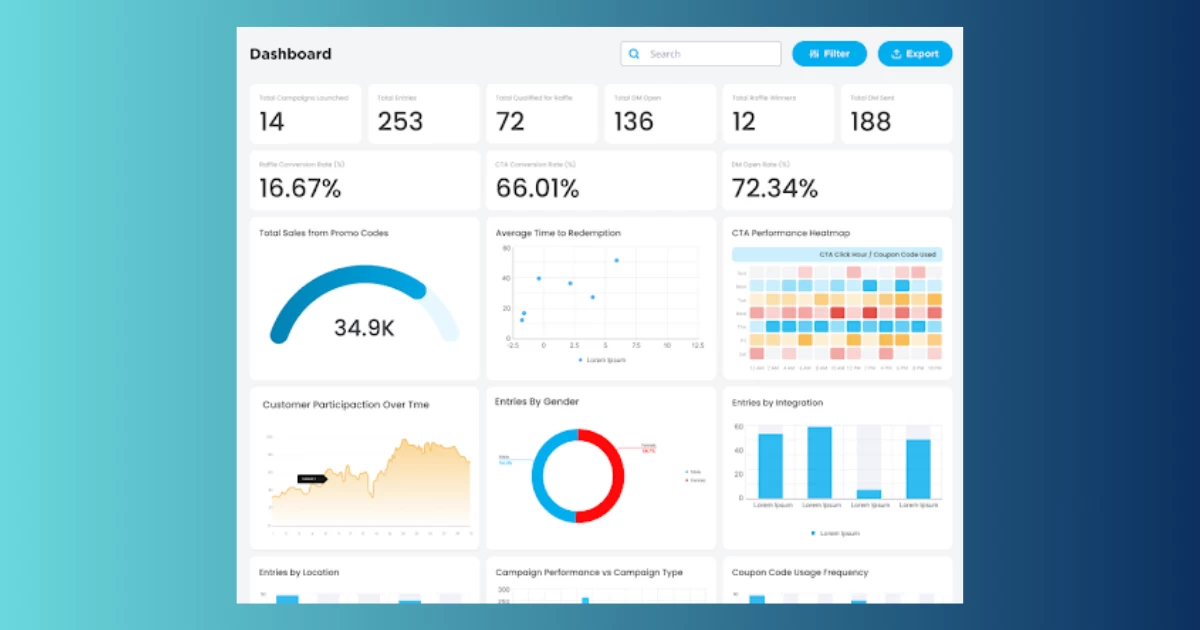1200x630 pixels.
Task: Click the magnifying glass search icon
Action: pos(634,54)
